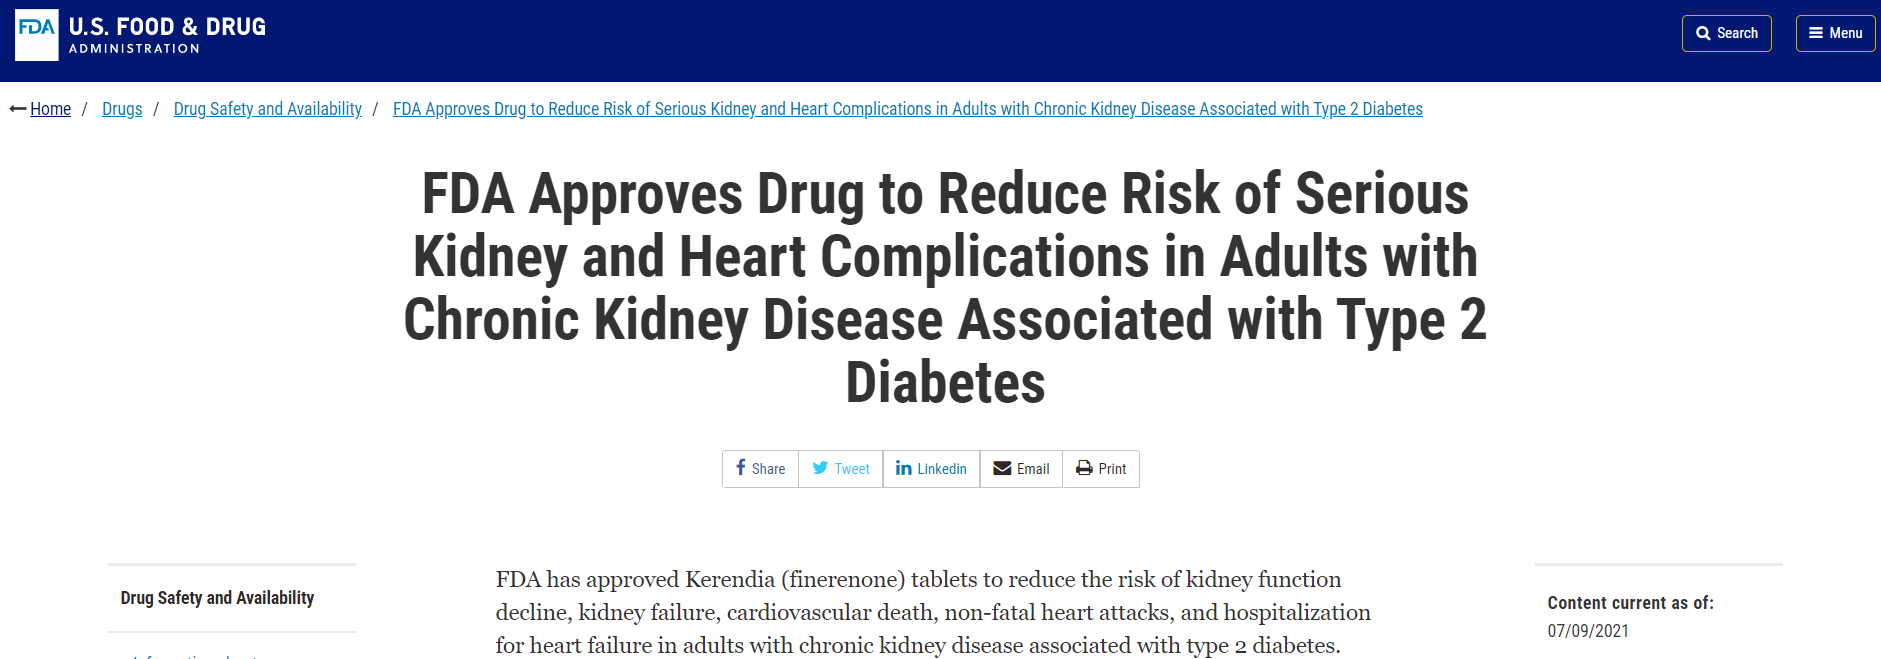
Task: Click the Kerendia approval paragraph text
Action: [x=933, y=612]
